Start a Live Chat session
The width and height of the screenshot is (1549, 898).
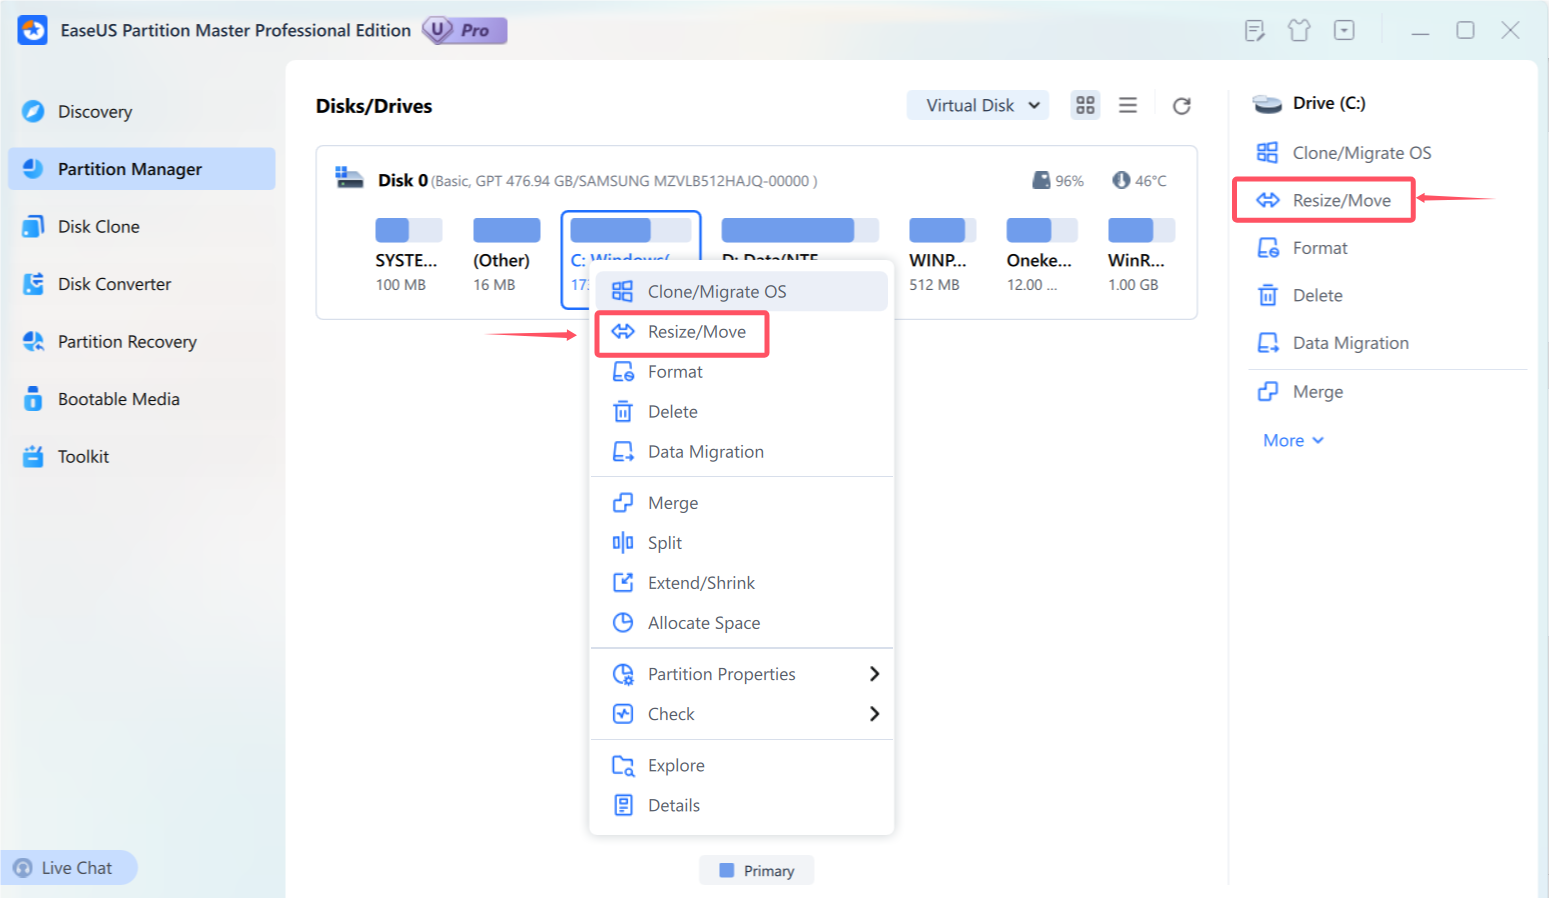pos(68,868)
